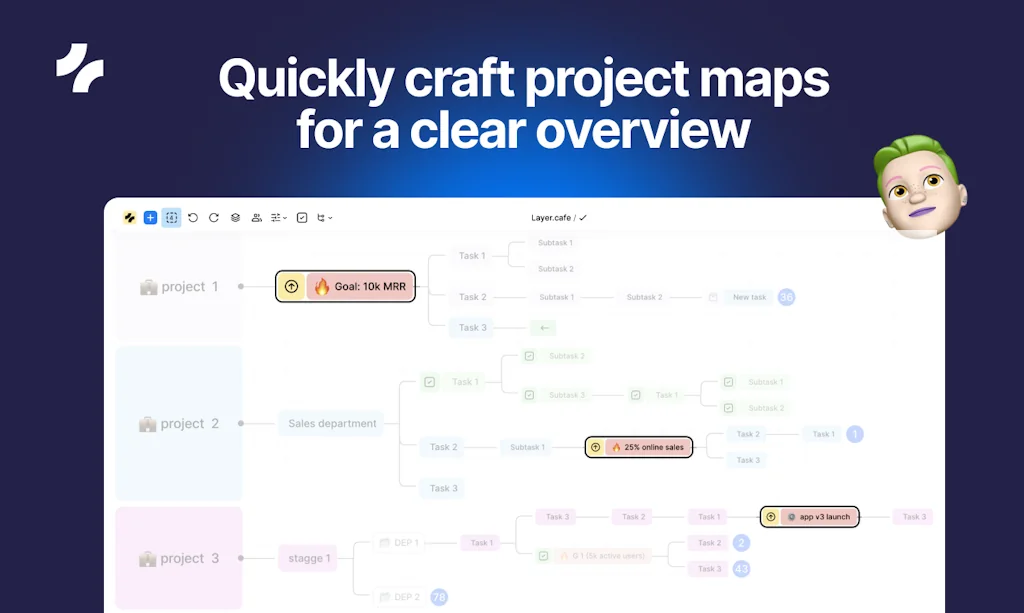Click the briefcase icon of project 2
The height and width of the screenshot is (613, 1024).
pyautogui.click(x=148, y=424)
